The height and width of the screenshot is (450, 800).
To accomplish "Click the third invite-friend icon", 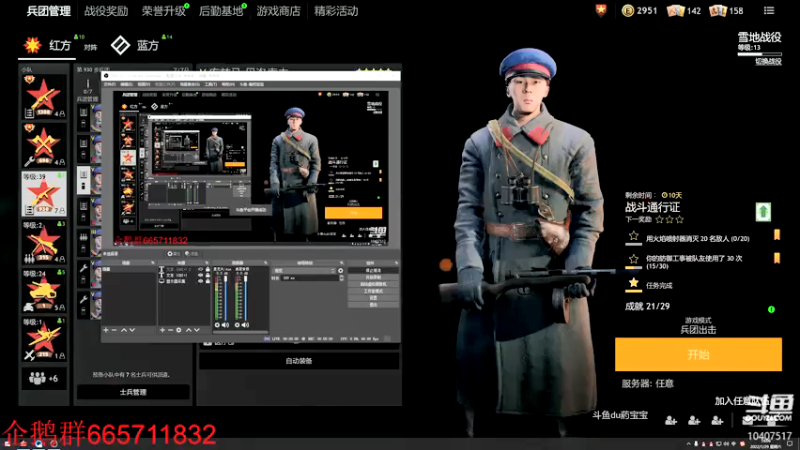I will tap(717, 420).
